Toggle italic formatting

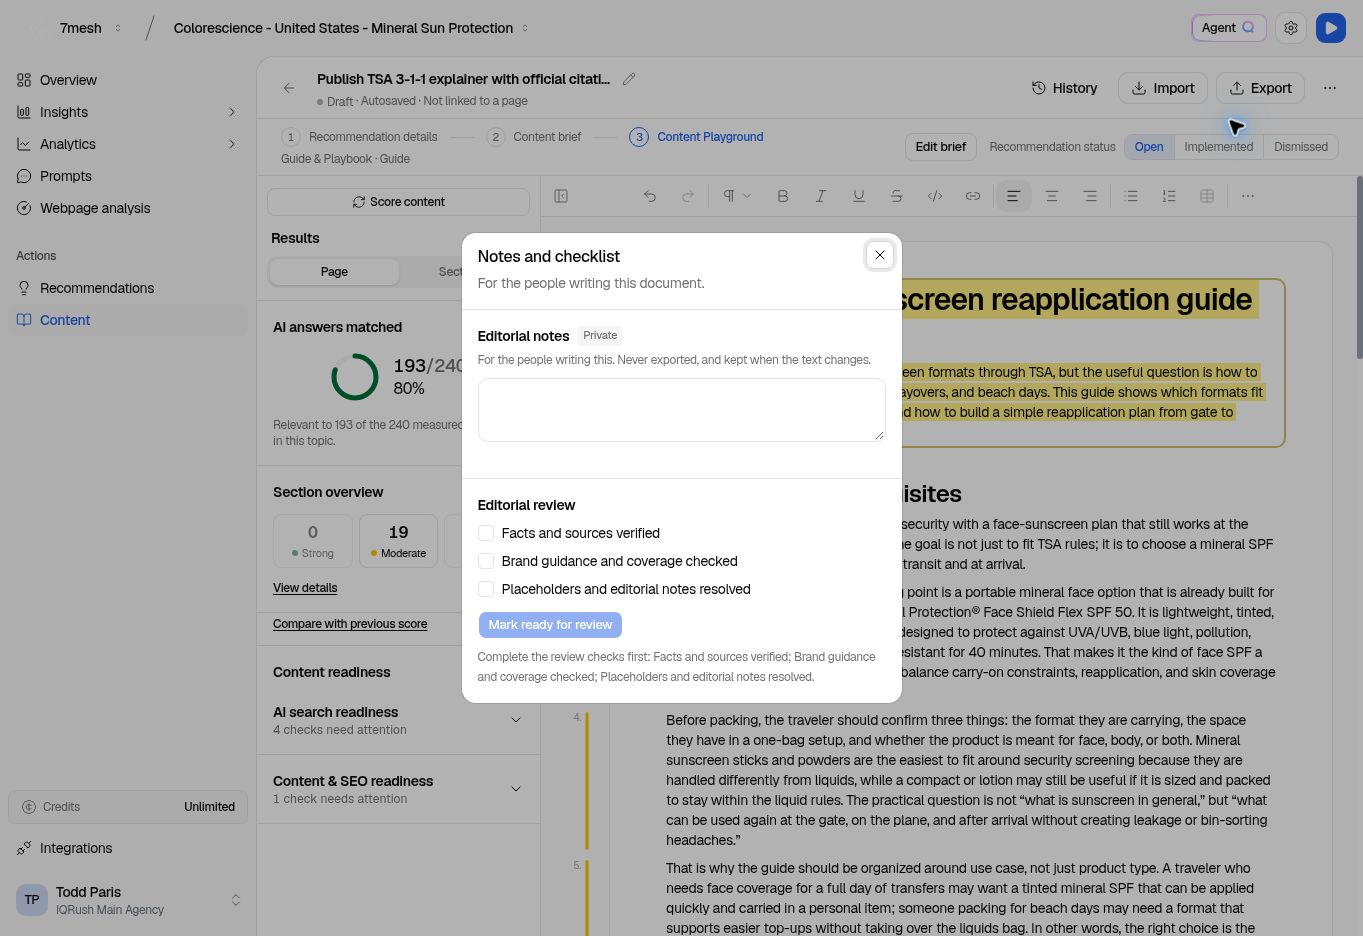[821, 196]
